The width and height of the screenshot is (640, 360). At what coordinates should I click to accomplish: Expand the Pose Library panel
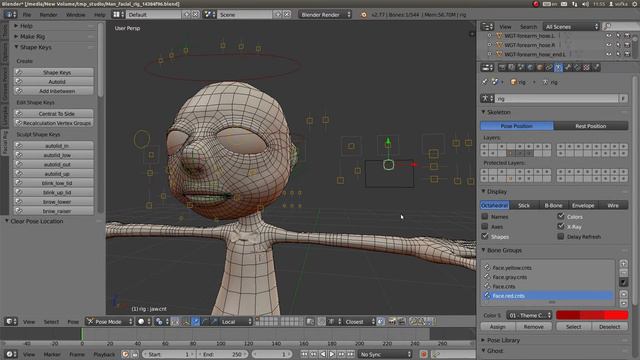[x=503, y=340]
